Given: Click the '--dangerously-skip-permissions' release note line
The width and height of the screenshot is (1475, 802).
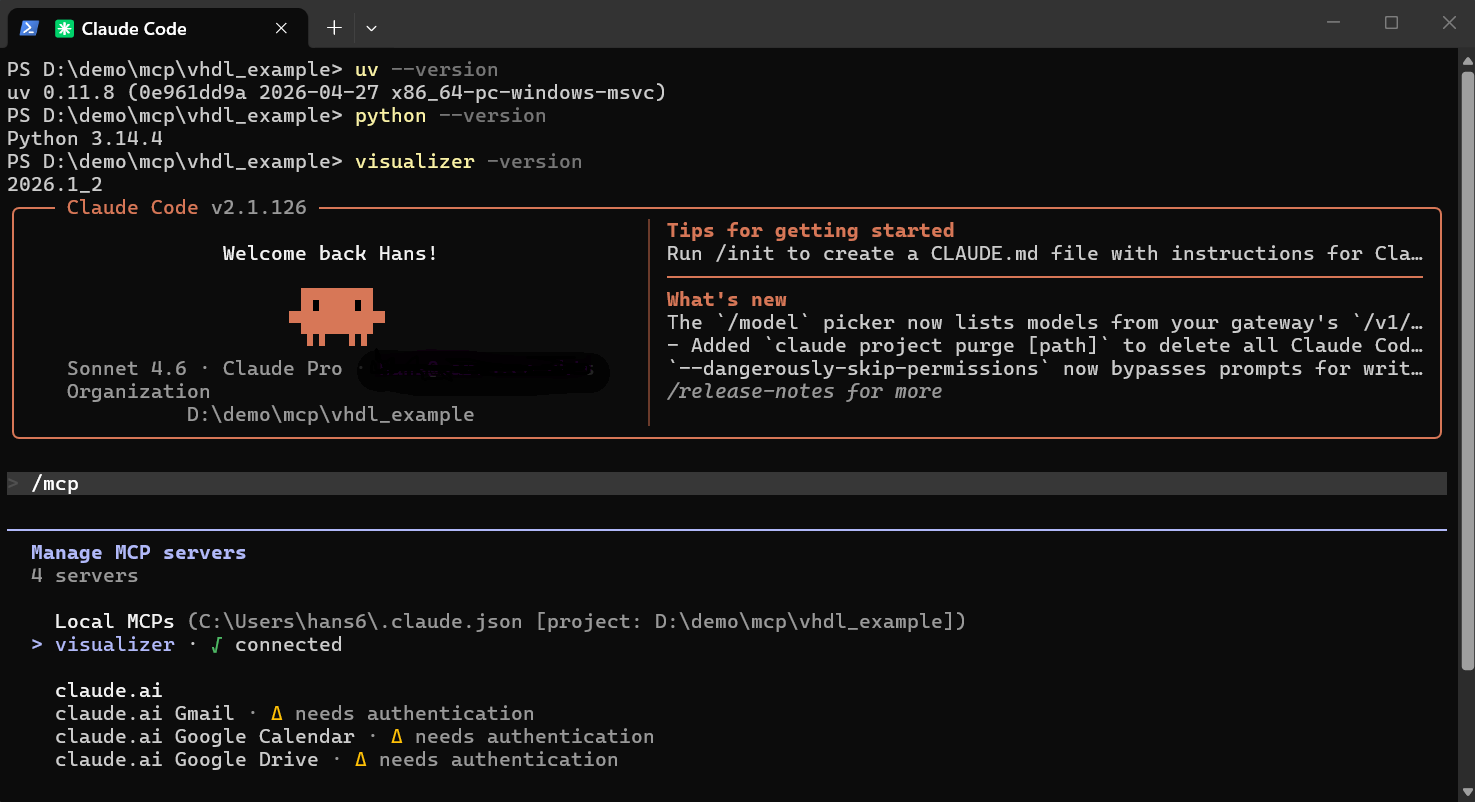Looking at the screenshot, I should (1045, 368).
